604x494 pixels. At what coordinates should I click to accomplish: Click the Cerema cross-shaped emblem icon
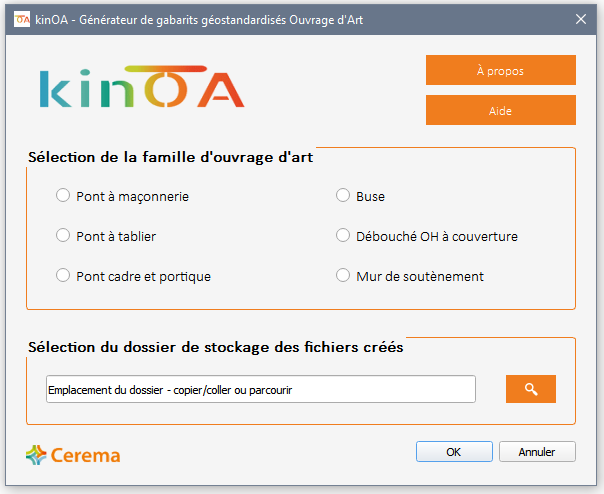[36, 455]
